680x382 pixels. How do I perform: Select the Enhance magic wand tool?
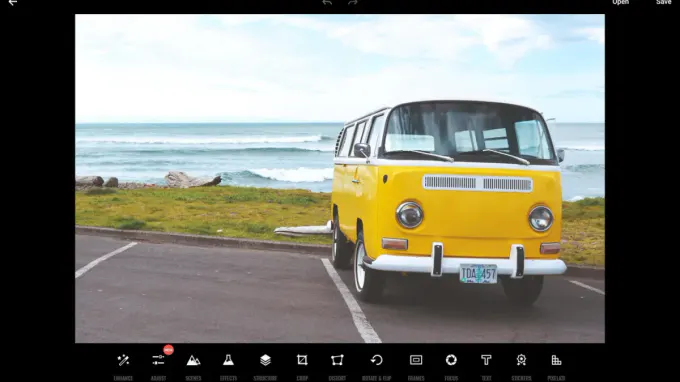(123, 360)
